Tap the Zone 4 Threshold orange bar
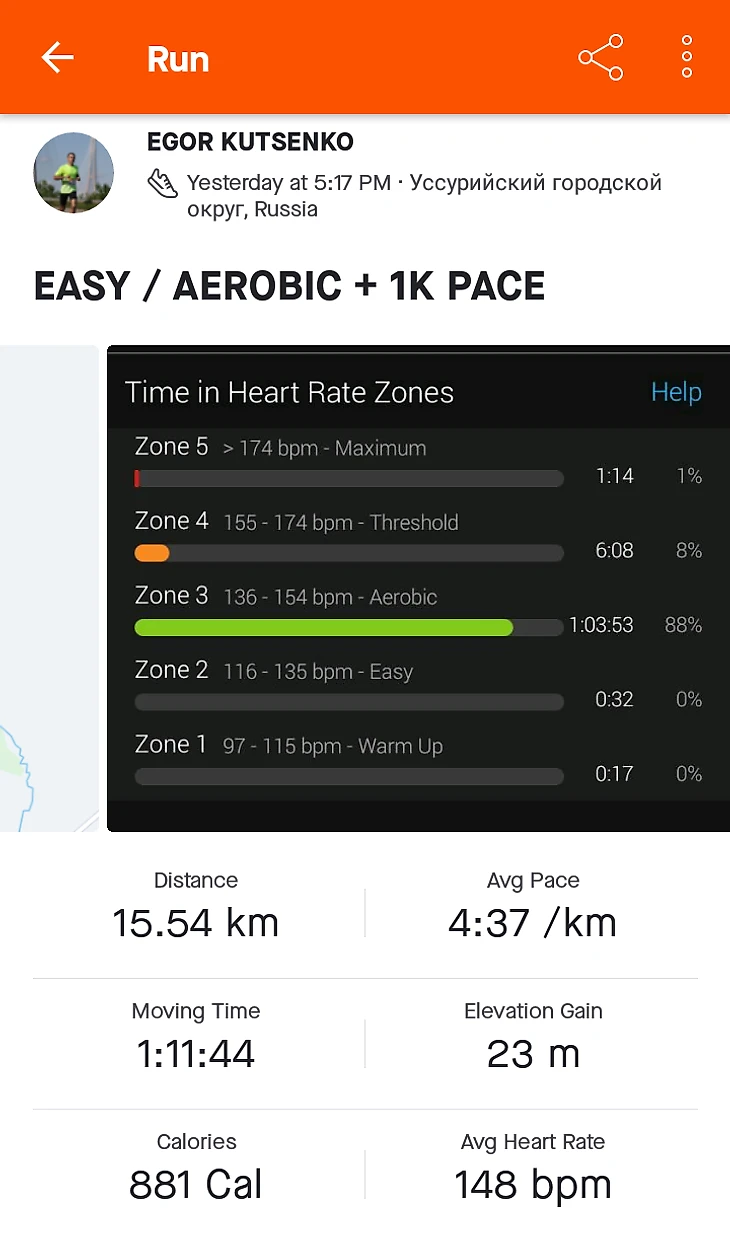 click(x=152, y=553)
